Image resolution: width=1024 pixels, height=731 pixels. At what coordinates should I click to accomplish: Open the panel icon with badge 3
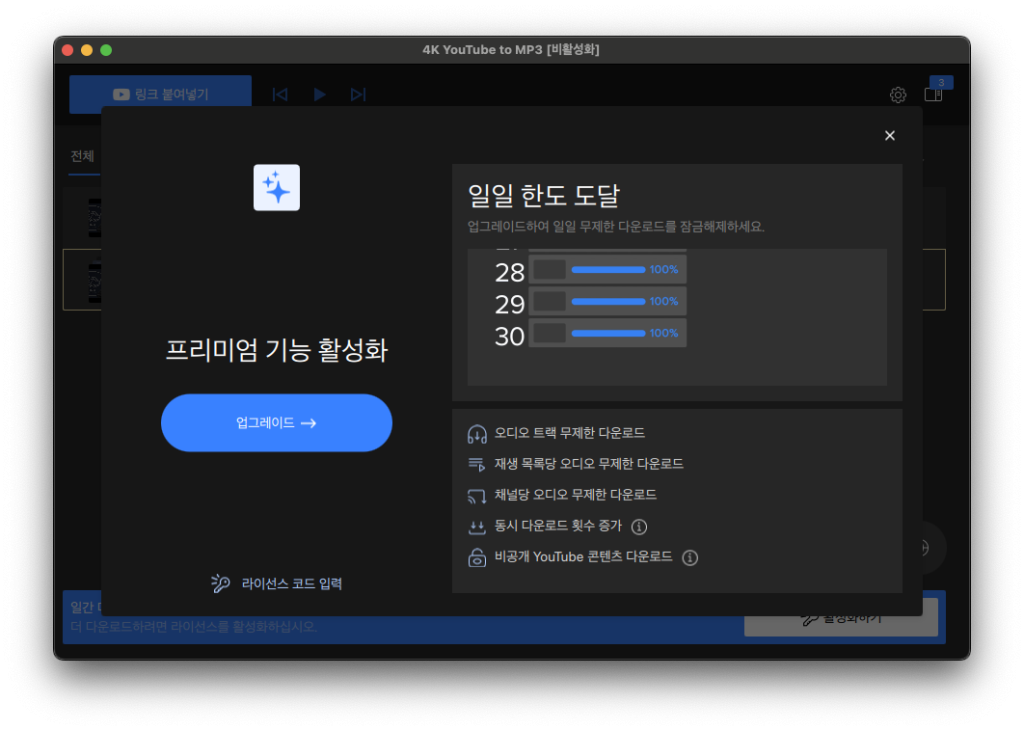[x=933, y=94]
